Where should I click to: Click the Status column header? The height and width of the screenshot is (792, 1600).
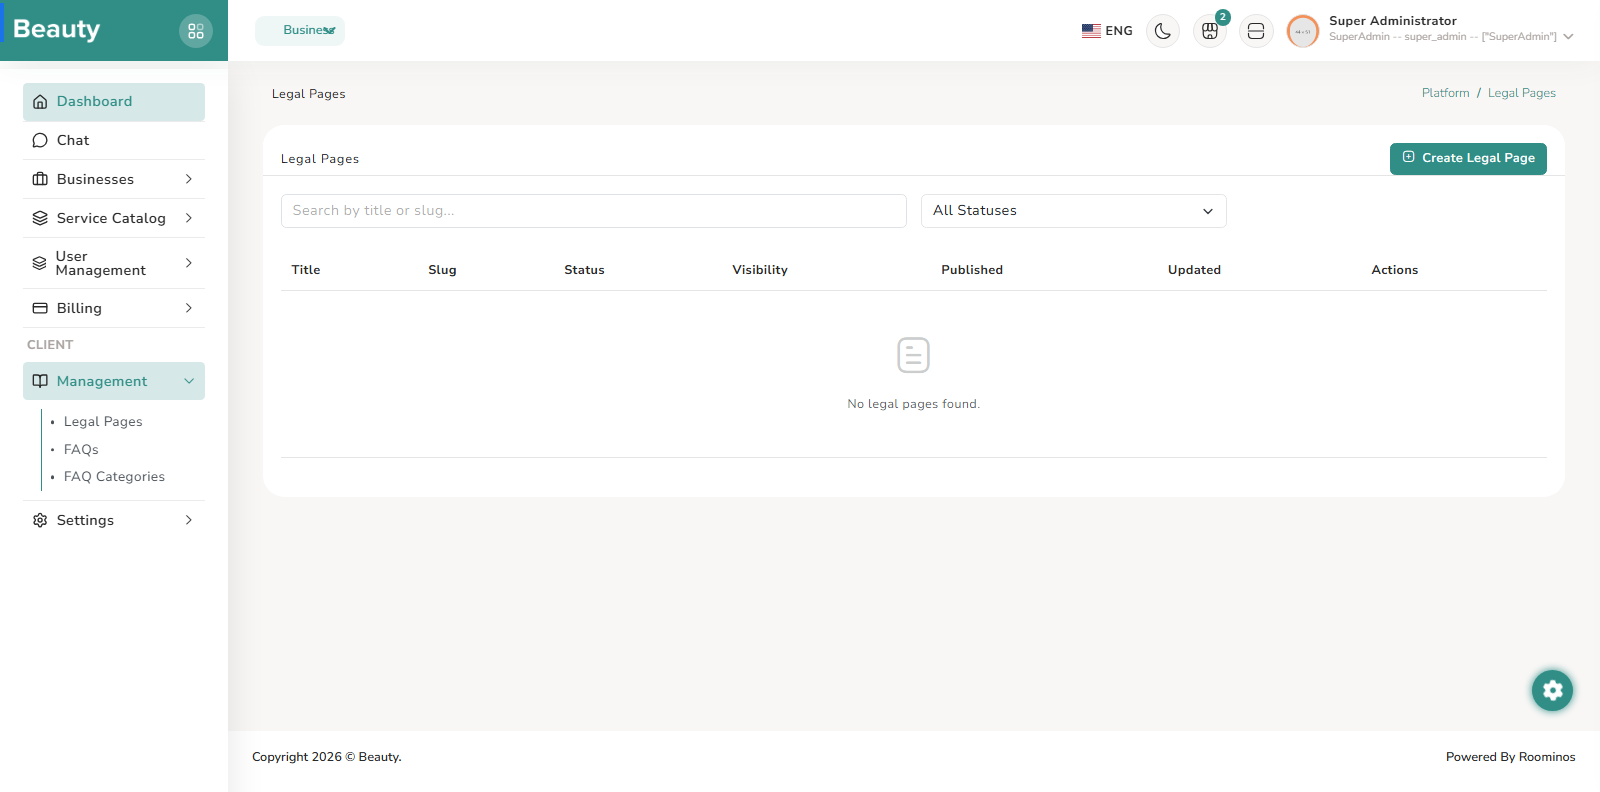(x=584, y=270)
